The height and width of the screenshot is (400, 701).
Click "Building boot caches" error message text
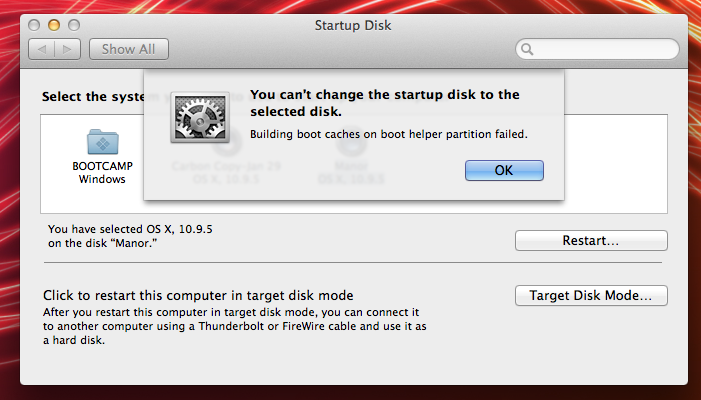pos(388,133)
